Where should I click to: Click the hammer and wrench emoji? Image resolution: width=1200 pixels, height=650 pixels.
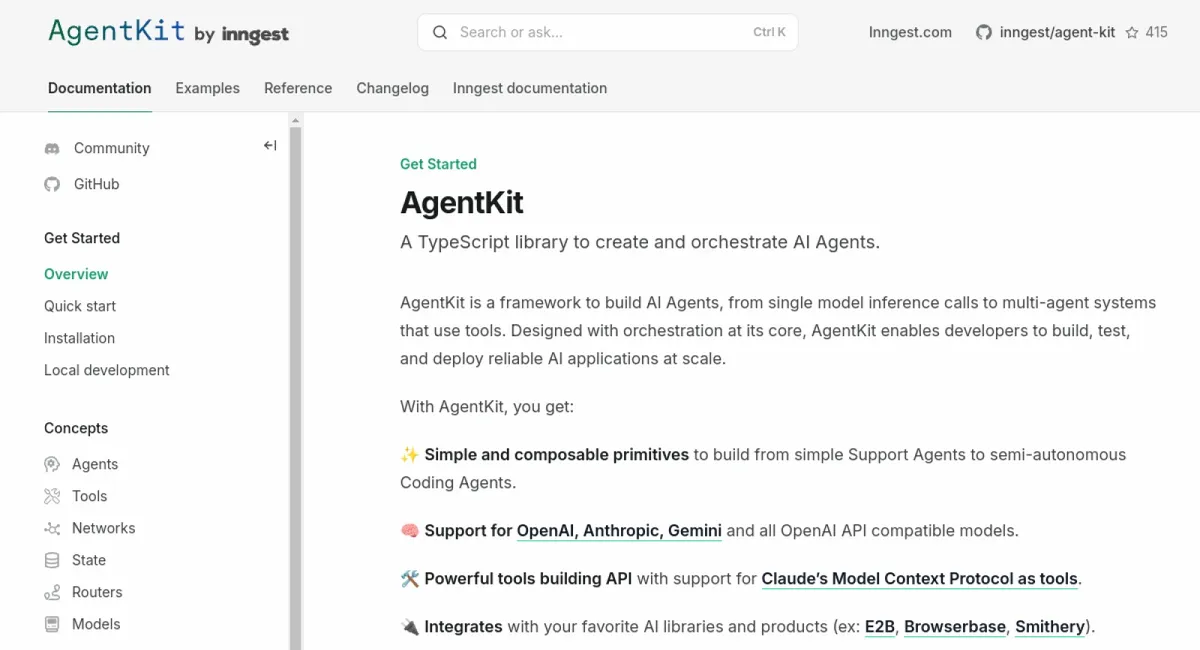[x=409, y=578]
